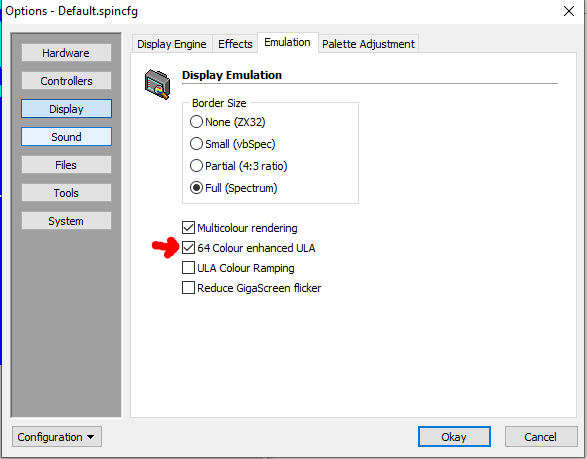587x459 pixels.
Task: Open the Effects tab
Action: pos(235,44)
